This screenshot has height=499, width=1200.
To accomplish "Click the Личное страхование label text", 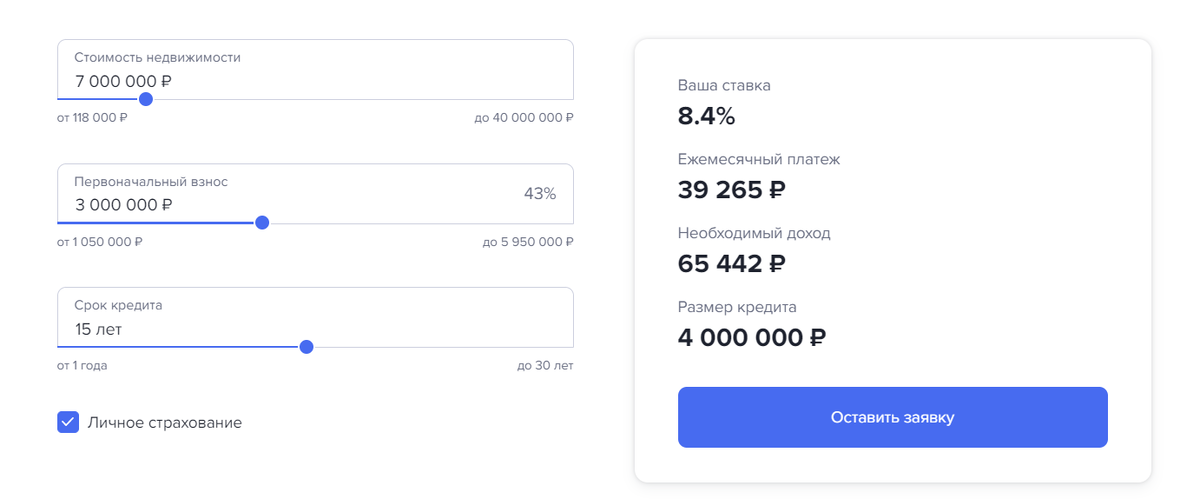I will coord(165,423).
